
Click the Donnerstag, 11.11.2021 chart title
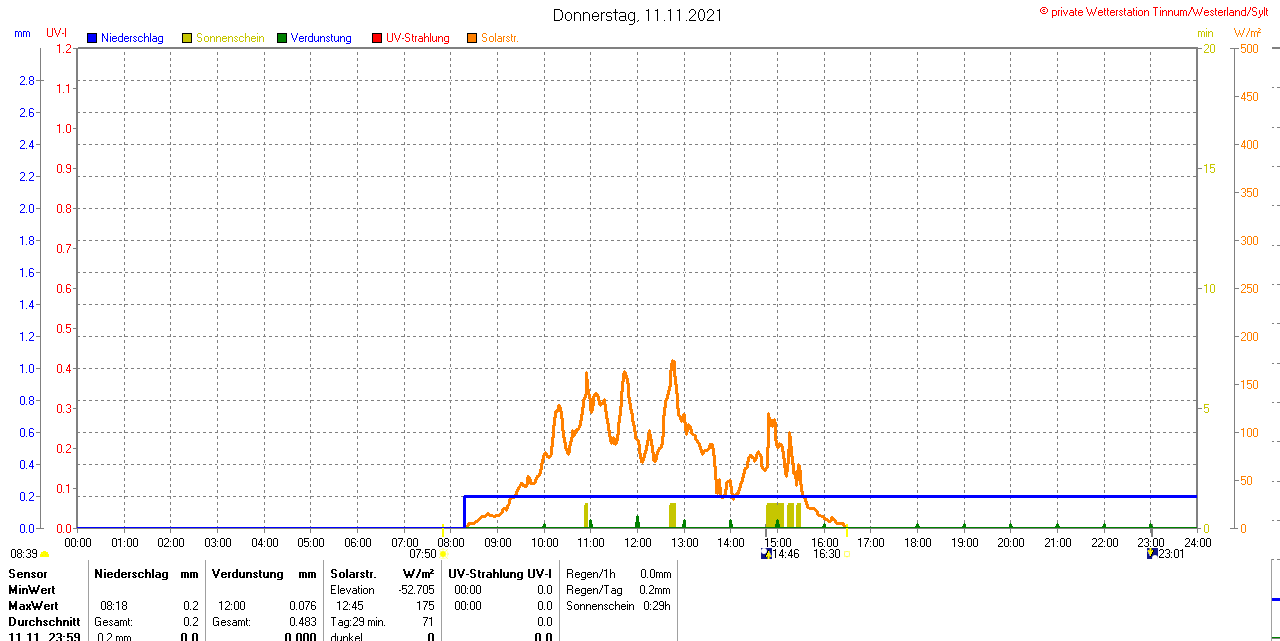(x=638, y=15)
